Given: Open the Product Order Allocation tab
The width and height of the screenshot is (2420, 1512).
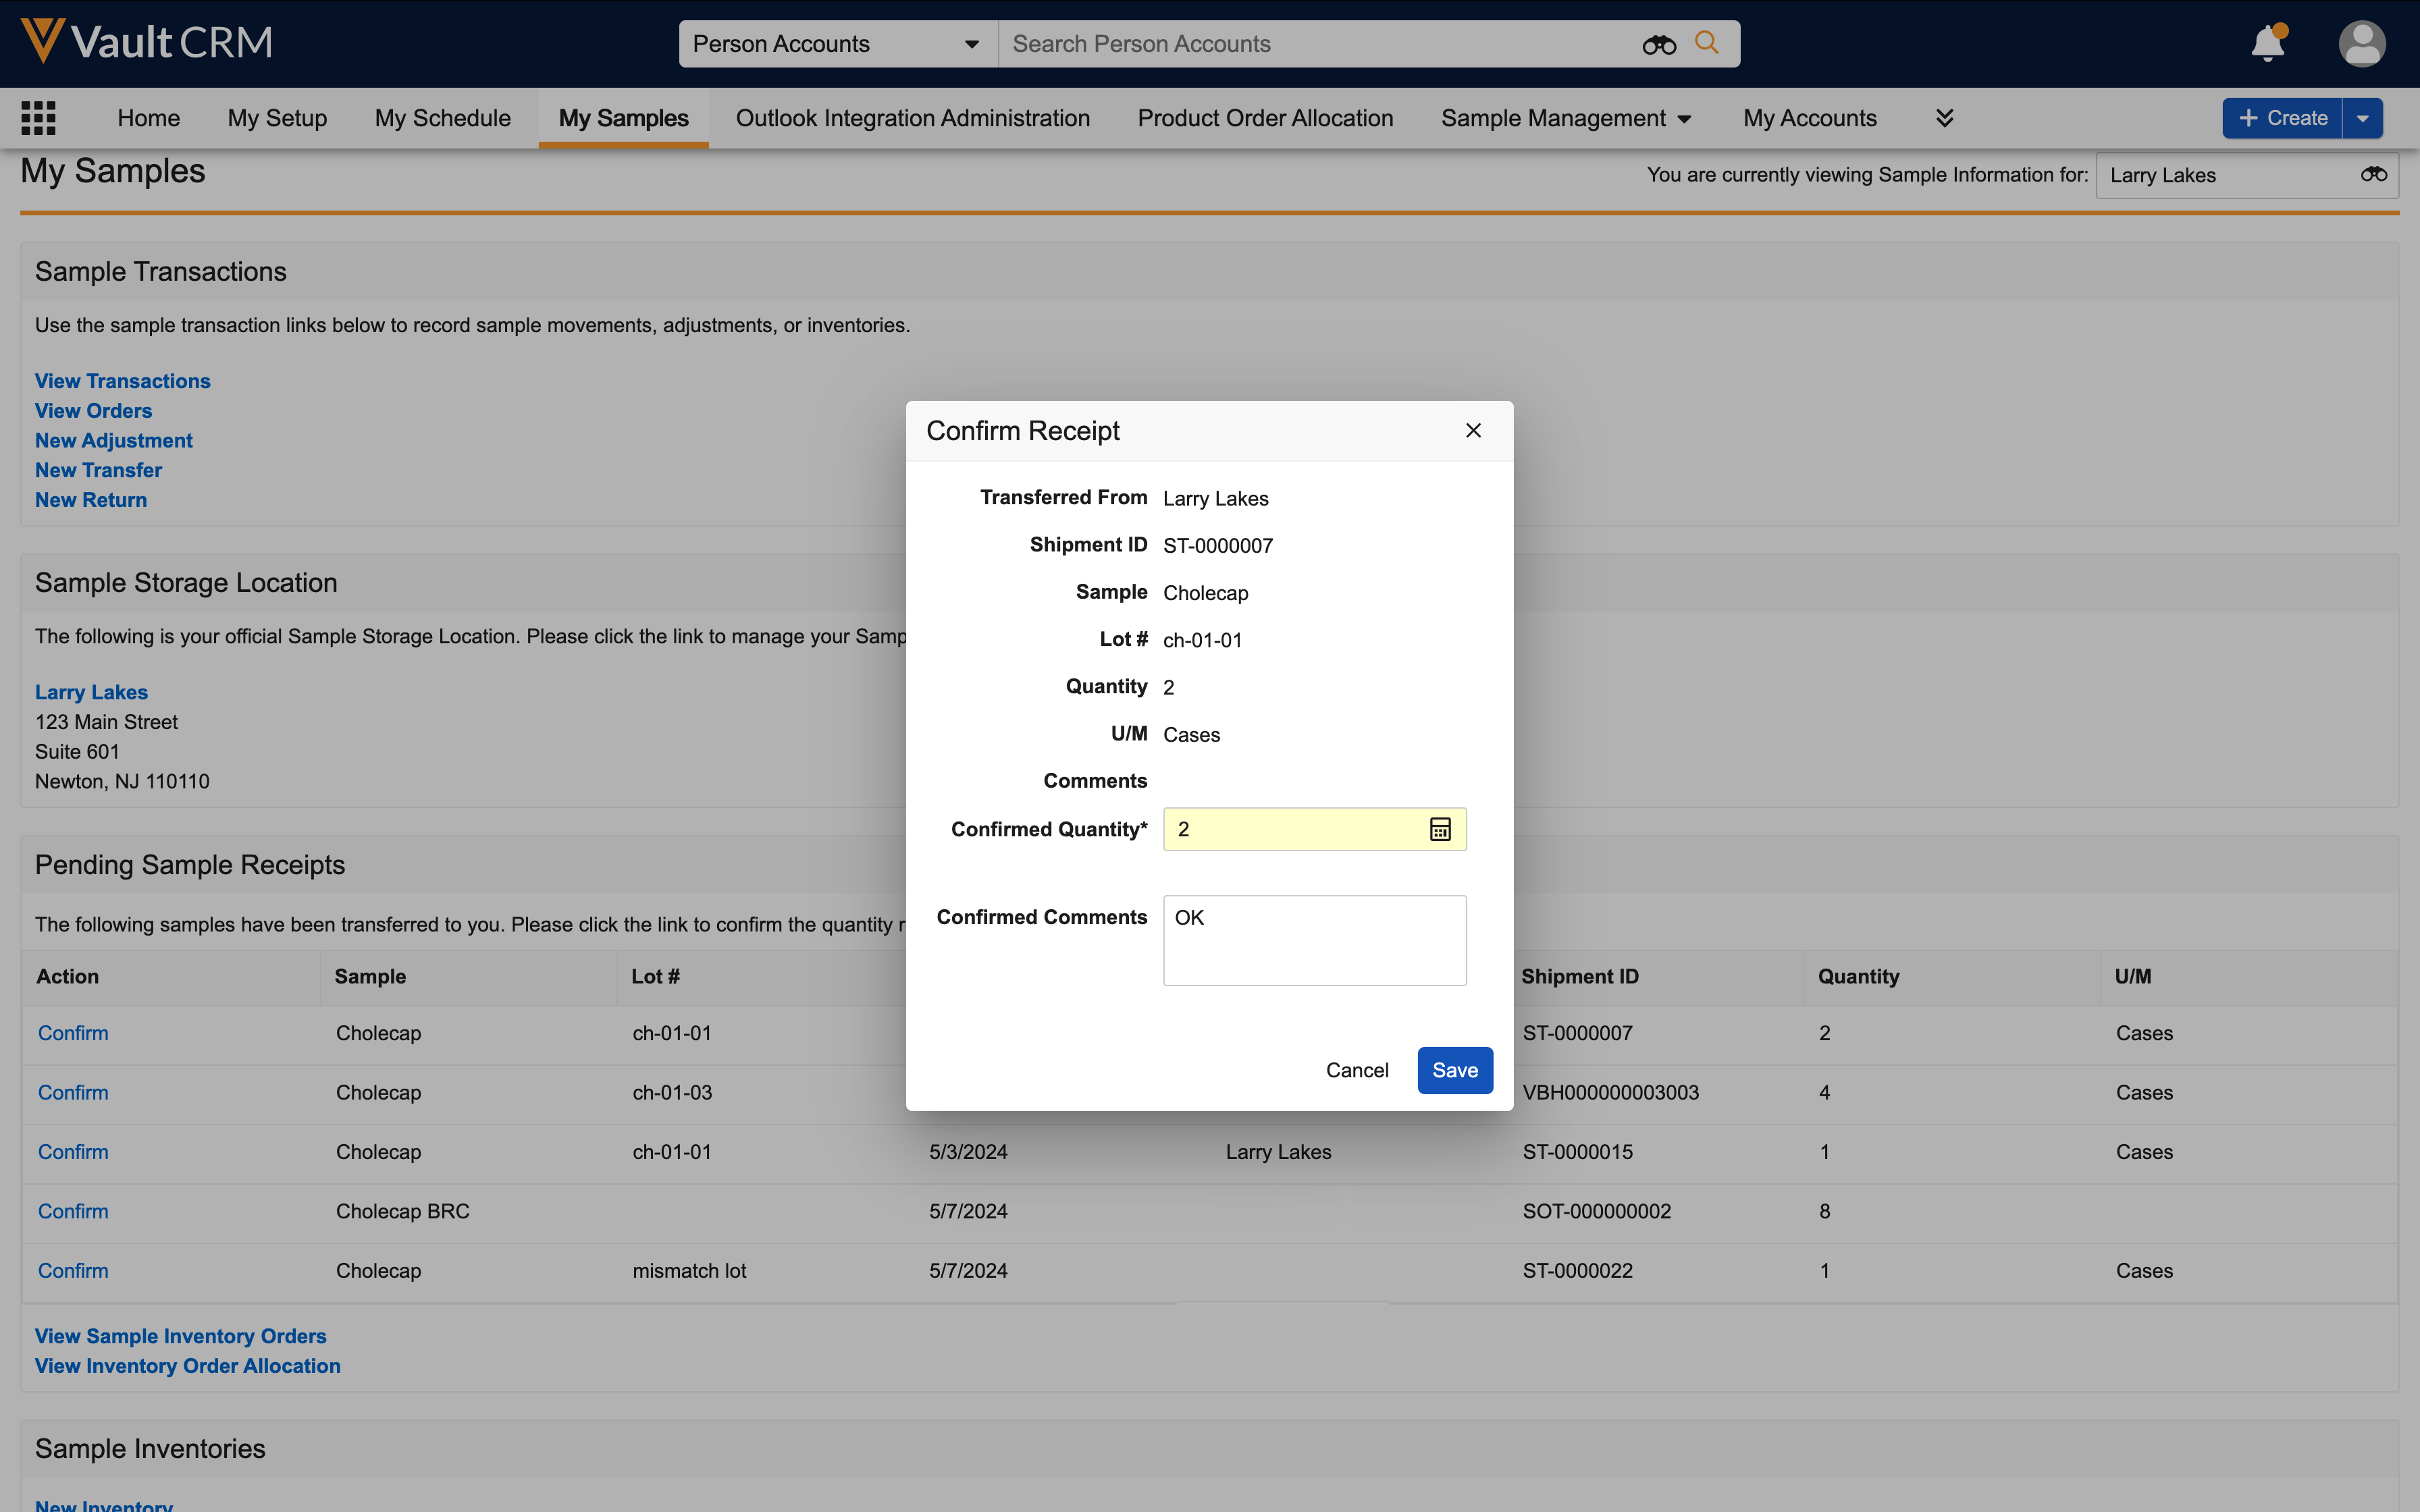Looking at the screenshot, I should point(1265,118).
